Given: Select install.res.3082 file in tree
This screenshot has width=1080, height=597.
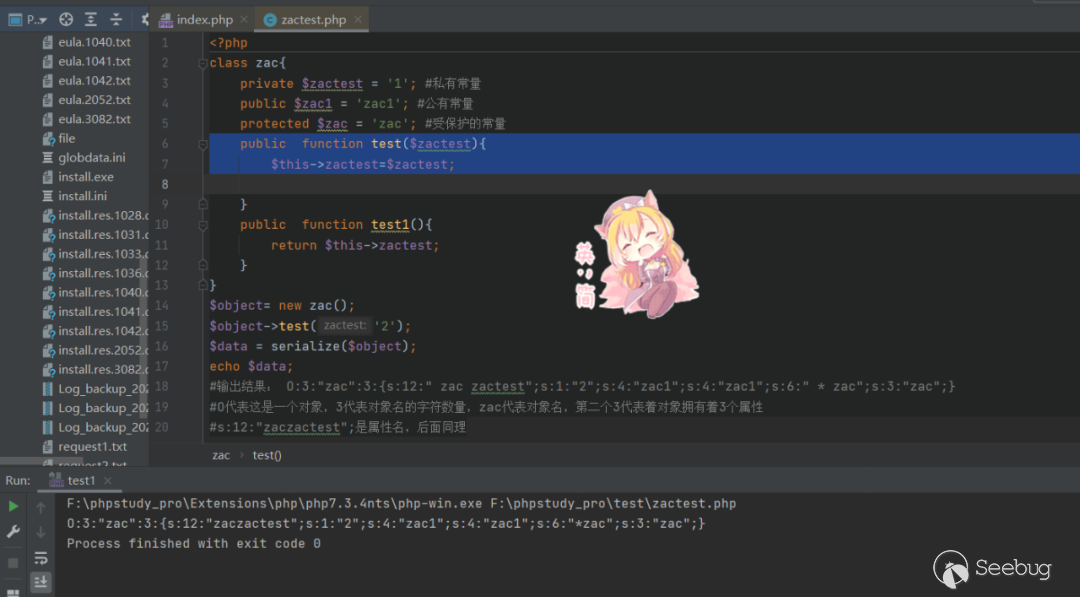Looking at the screenshot, I should (x=102, y=370).
